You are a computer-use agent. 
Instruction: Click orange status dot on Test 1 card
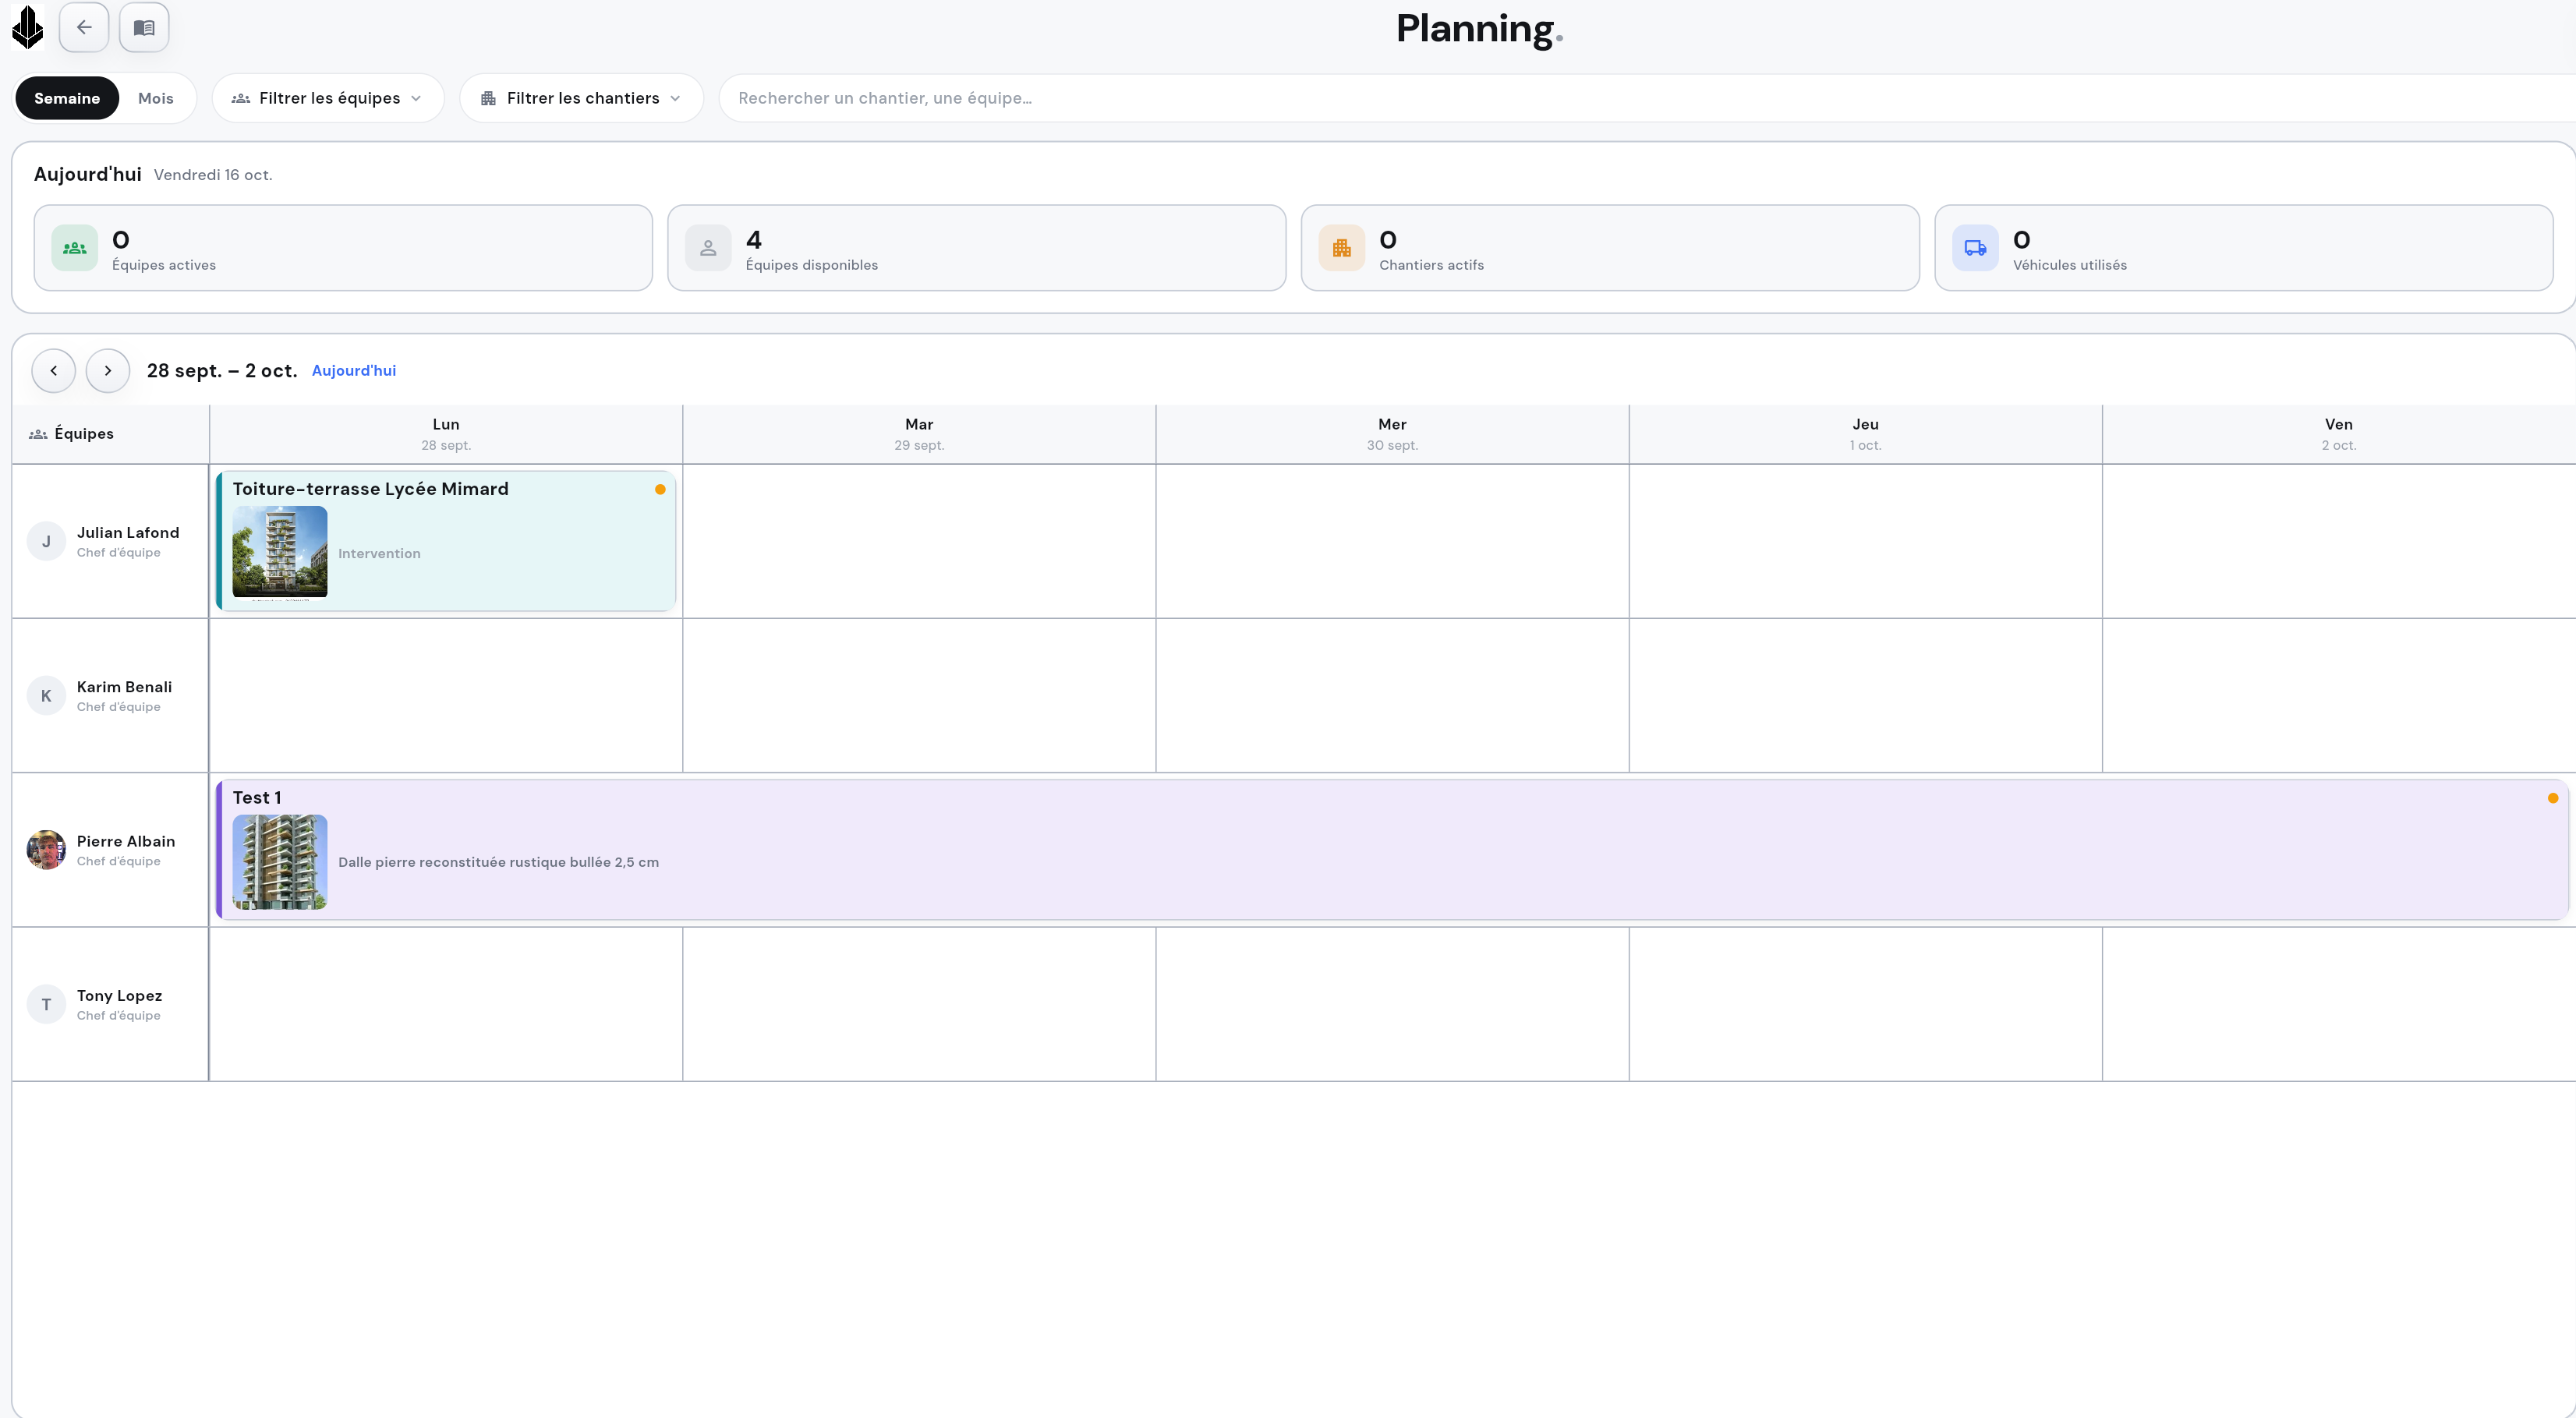pyautogui.click(x=2553, y=798)
